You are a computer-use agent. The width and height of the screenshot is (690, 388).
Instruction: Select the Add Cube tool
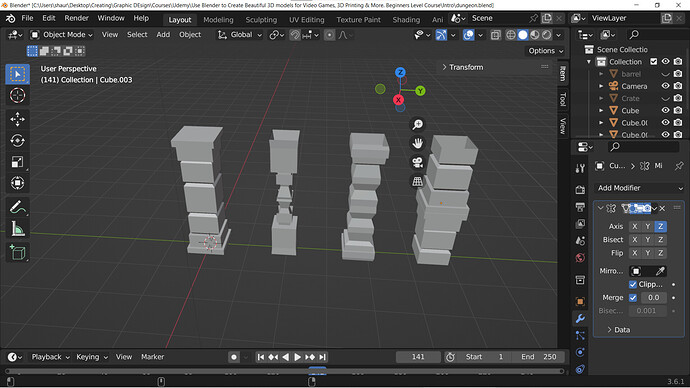click(x=18, y=253)
